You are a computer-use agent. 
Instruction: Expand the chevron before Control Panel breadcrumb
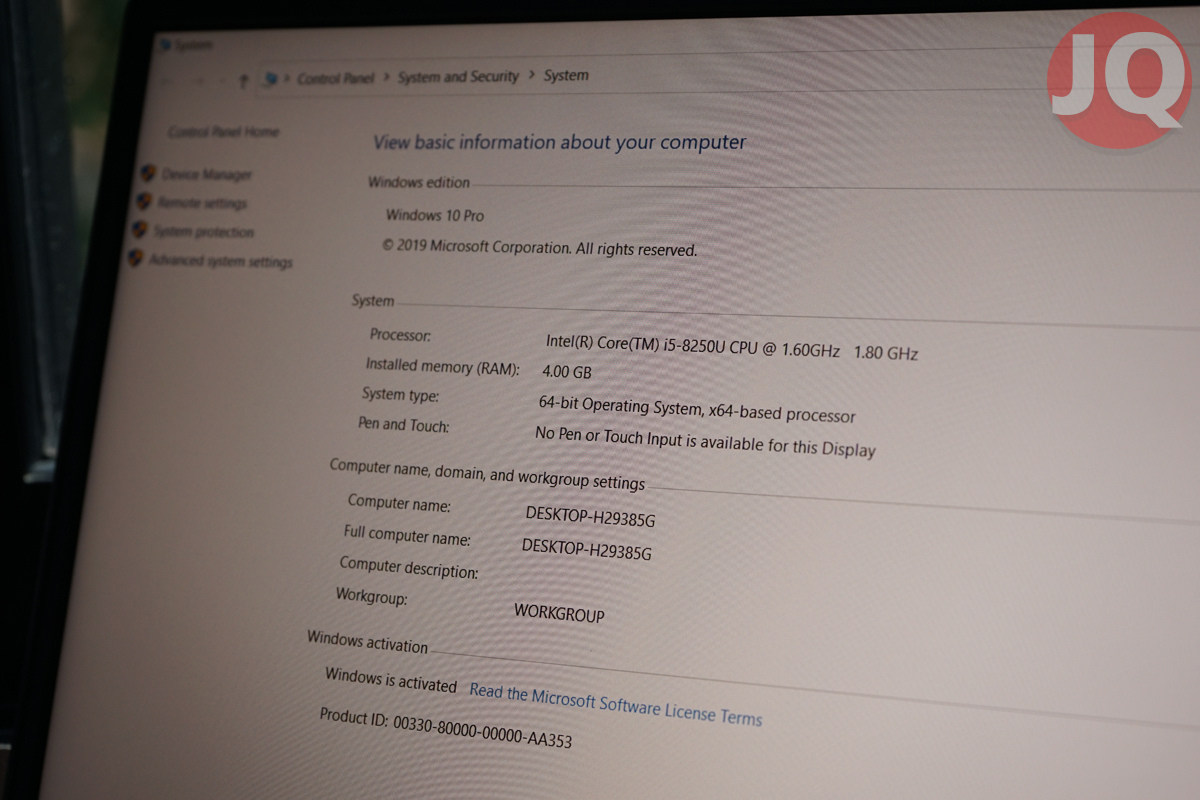tap(287, 78)
